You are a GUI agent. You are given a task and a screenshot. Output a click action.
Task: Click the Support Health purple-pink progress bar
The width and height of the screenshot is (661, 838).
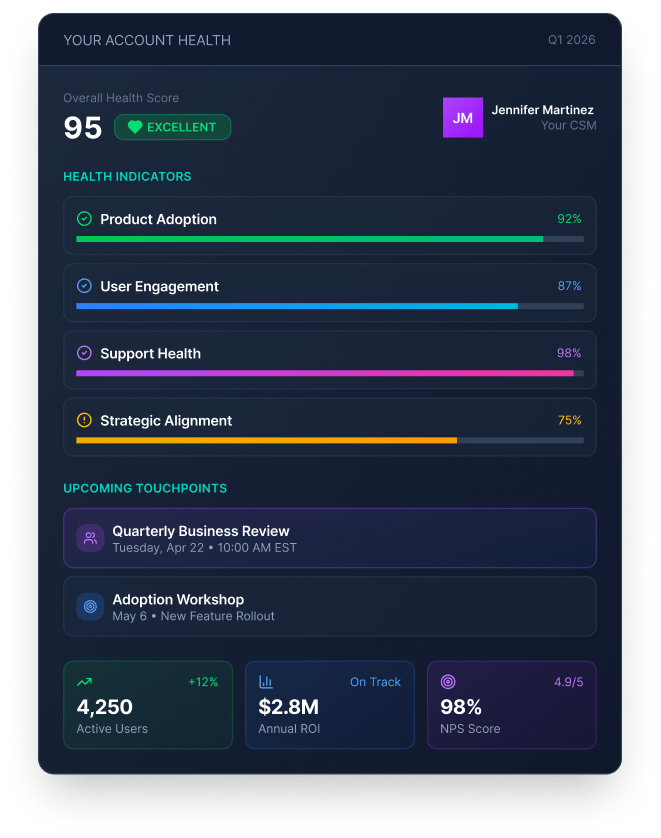pyautogui.click(x=330, y=374)
